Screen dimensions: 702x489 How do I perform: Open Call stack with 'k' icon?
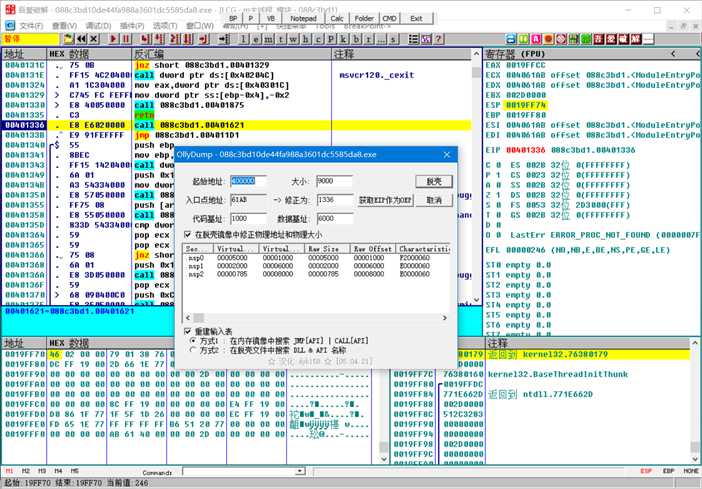point(343,39)
